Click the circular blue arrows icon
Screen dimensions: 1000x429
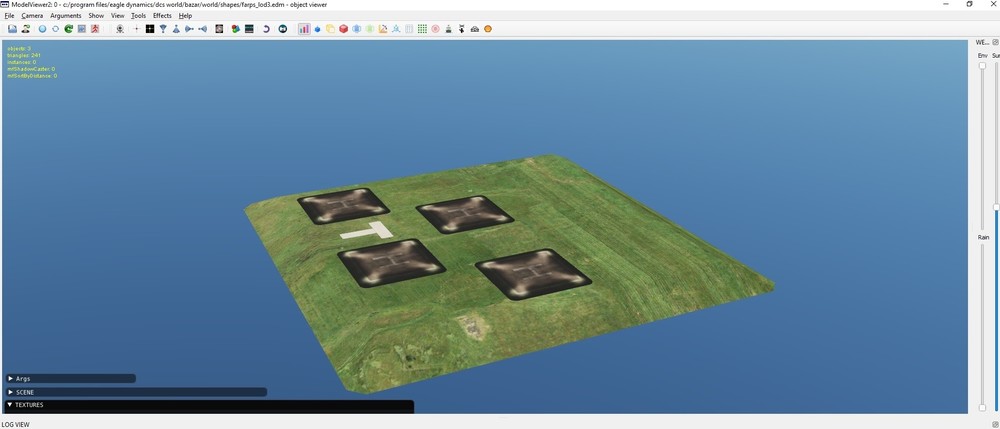(x=55, y=29)
